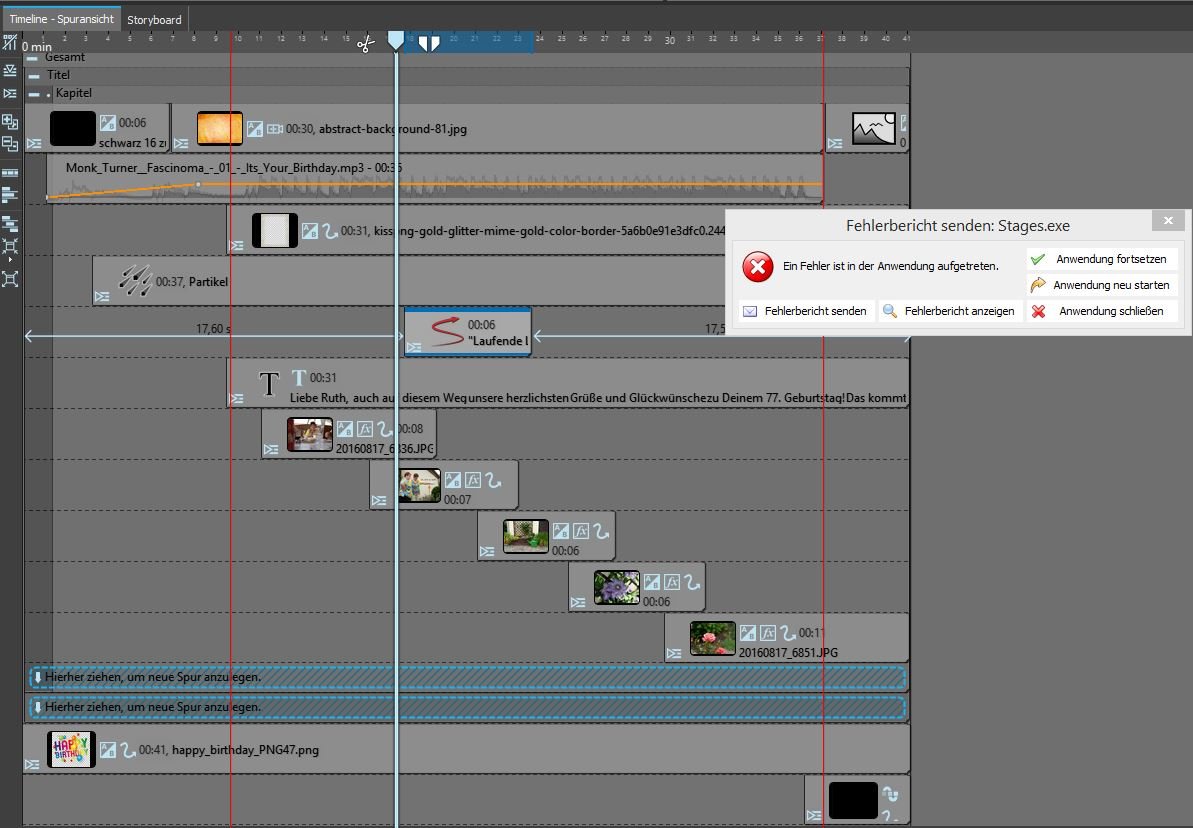
Task: Click Anwendung fortsetzen to continue
Action: pyautogui.click(x=1101, y=259)
